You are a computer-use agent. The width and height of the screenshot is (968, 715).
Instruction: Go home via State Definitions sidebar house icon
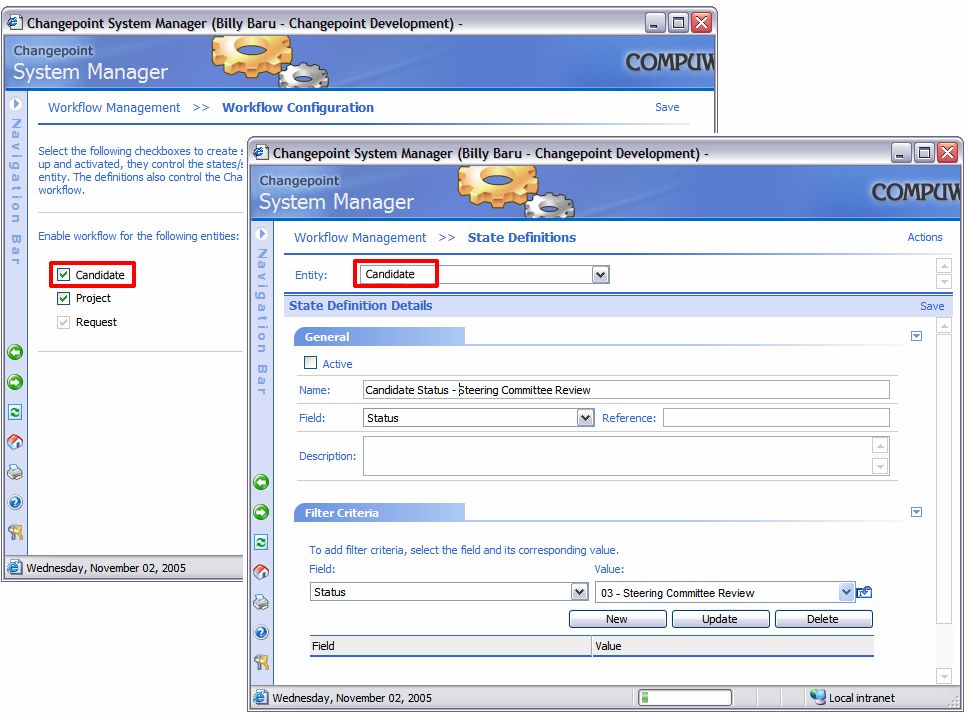(261, 572)
